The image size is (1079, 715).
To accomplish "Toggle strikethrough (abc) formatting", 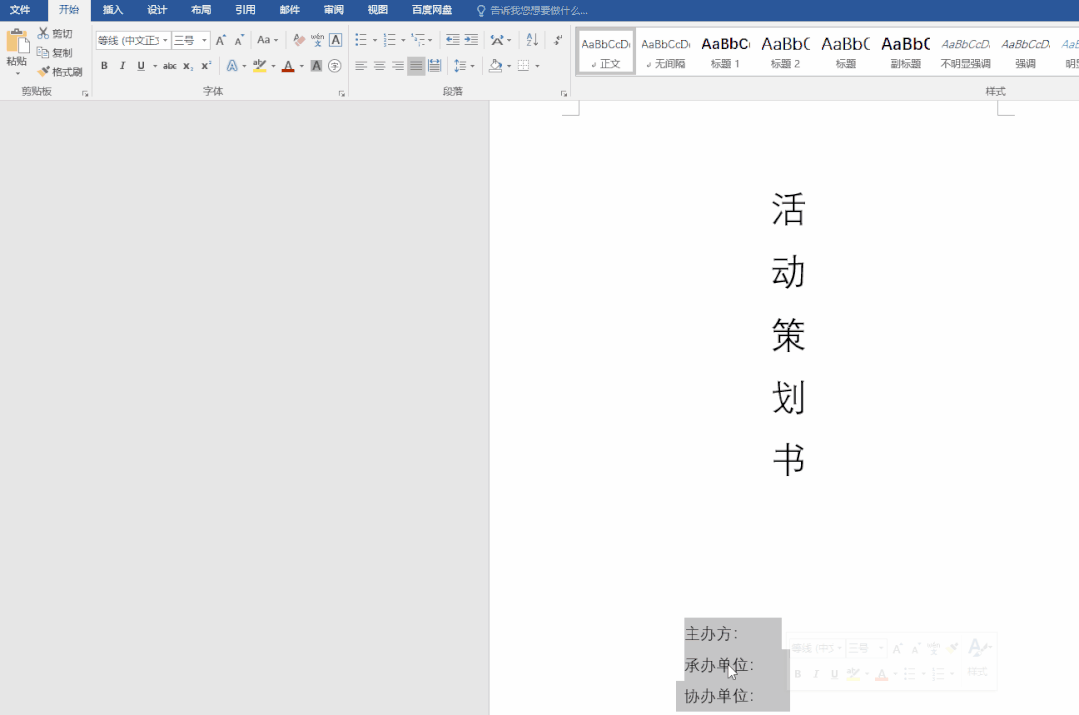I will (169, 66).
